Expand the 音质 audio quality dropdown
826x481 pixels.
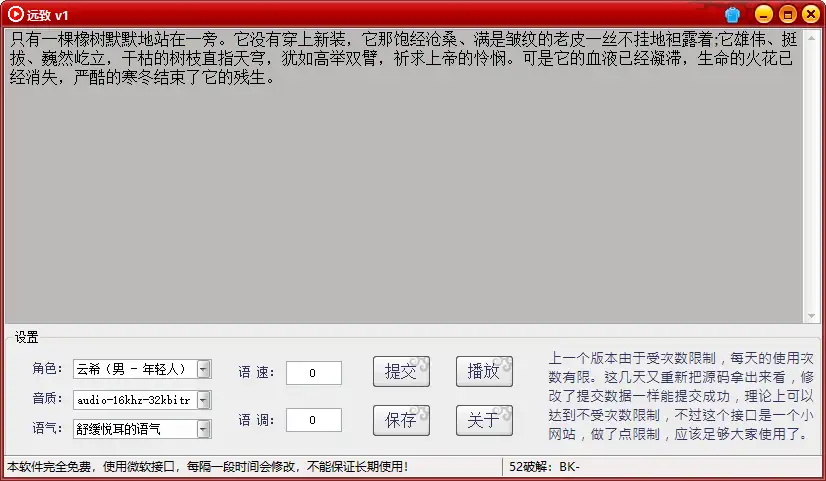click(x=203, y=400)
